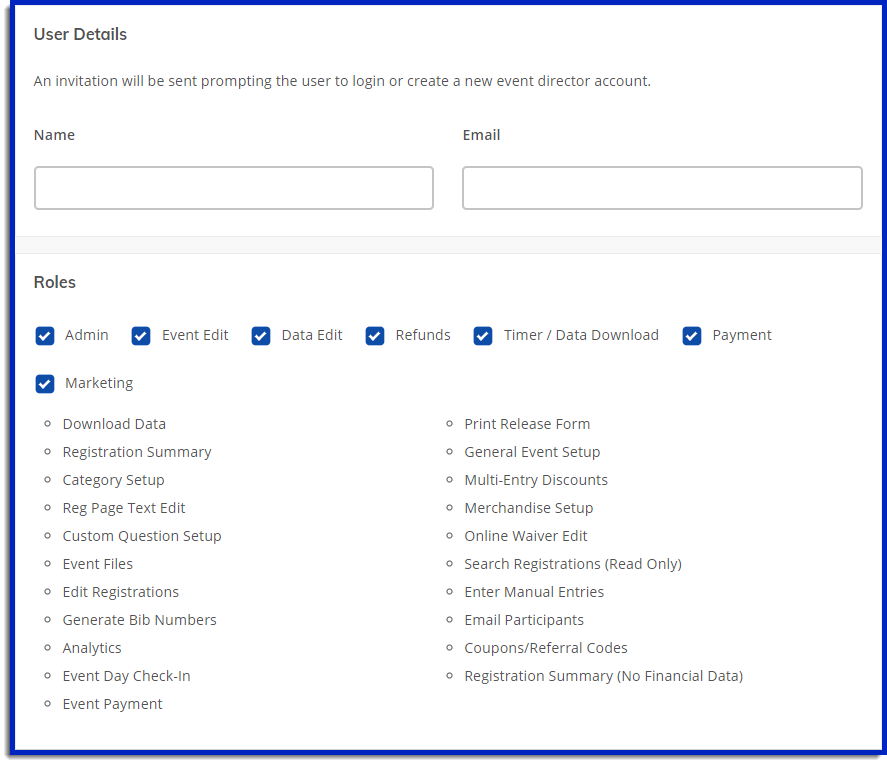887x765 pixels.
Task: Click the Name input field
Action: click(234, 188)
